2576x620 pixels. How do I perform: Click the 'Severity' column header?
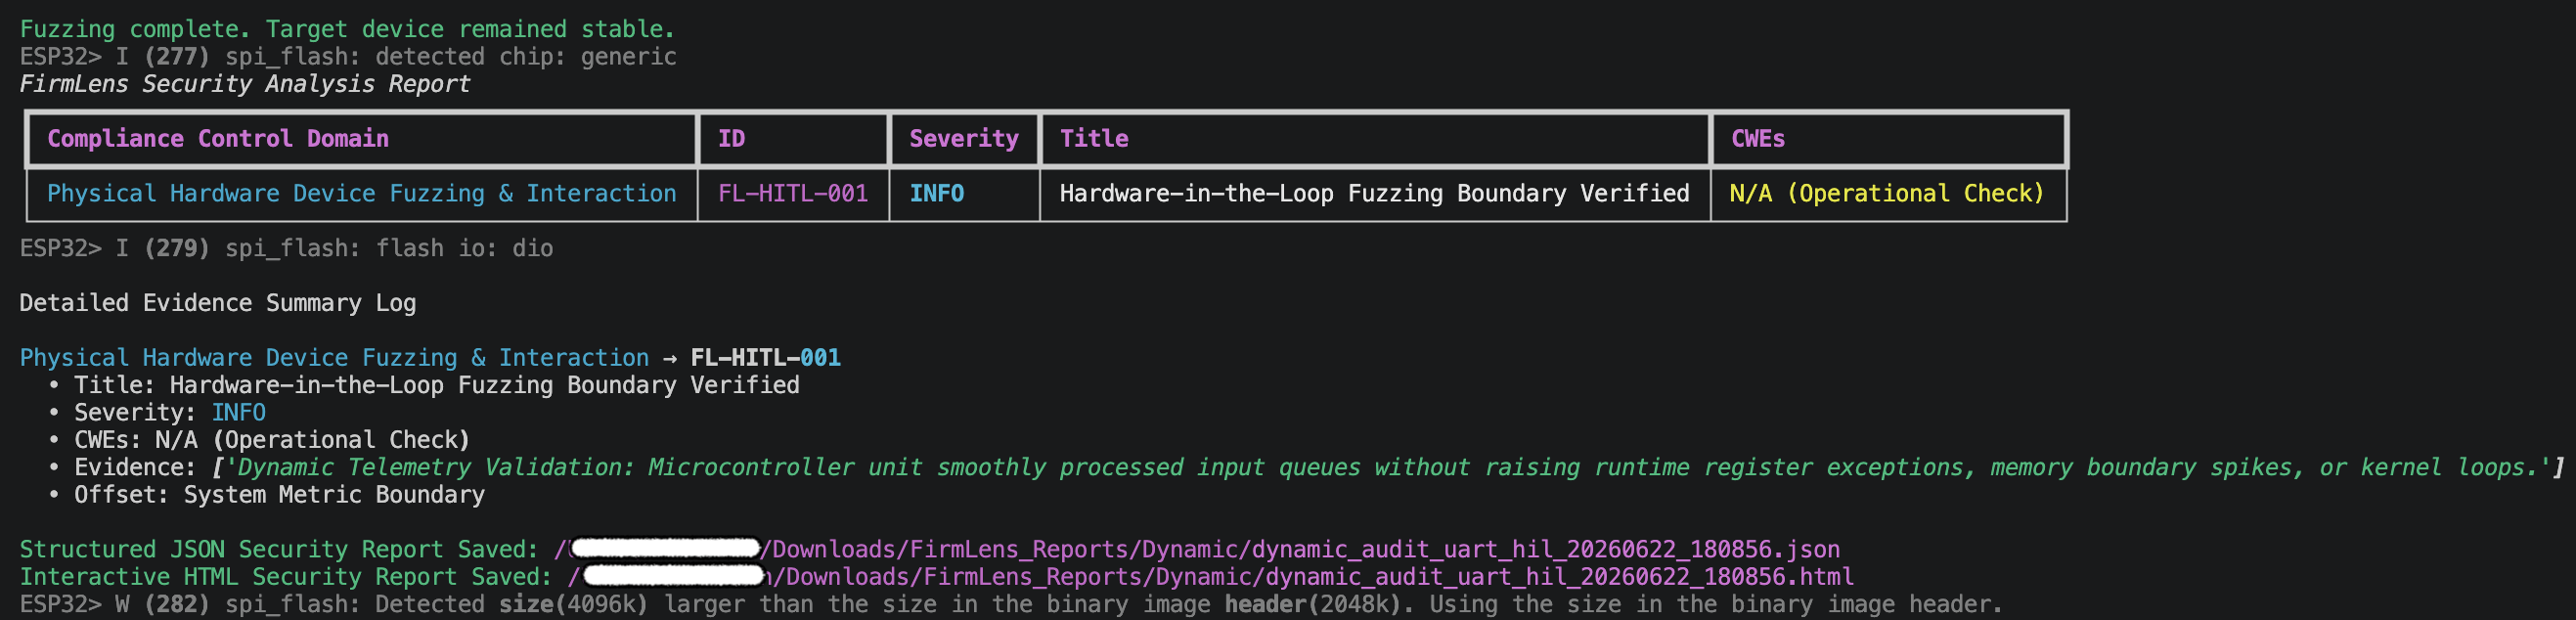963,139
